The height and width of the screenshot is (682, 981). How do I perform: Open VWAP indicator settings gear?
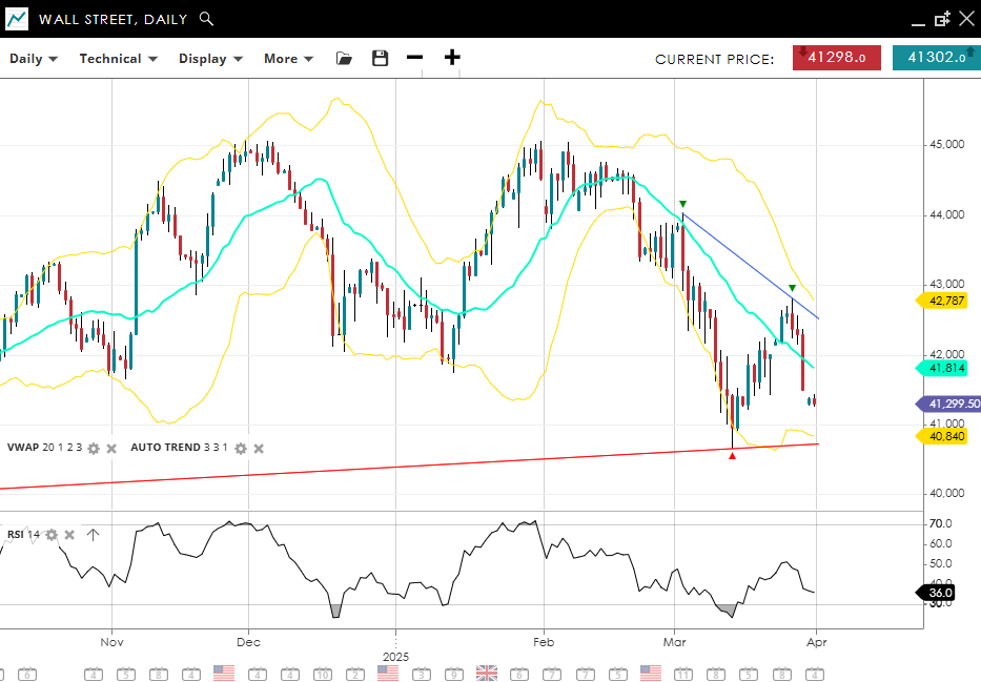pos(94,448)
